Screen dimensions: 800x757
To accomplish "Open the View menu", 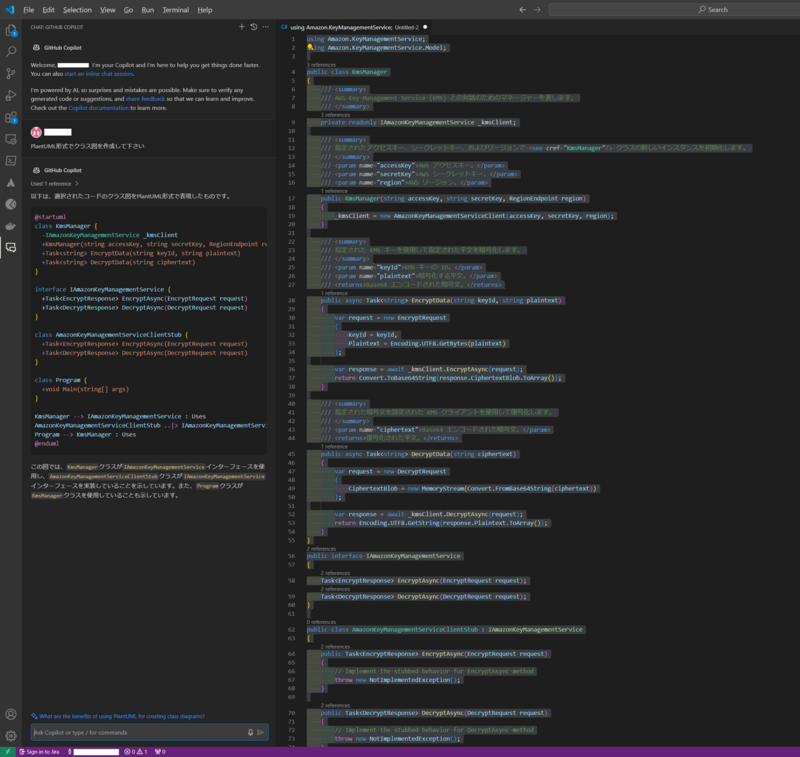I will tap(108, 10).
